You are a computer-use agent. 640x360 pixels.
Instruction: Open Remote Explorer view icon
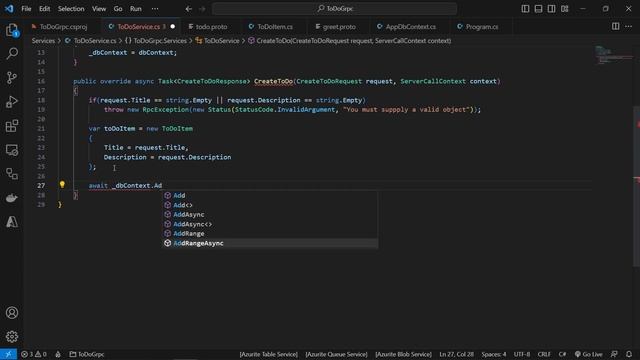(12, 150)
